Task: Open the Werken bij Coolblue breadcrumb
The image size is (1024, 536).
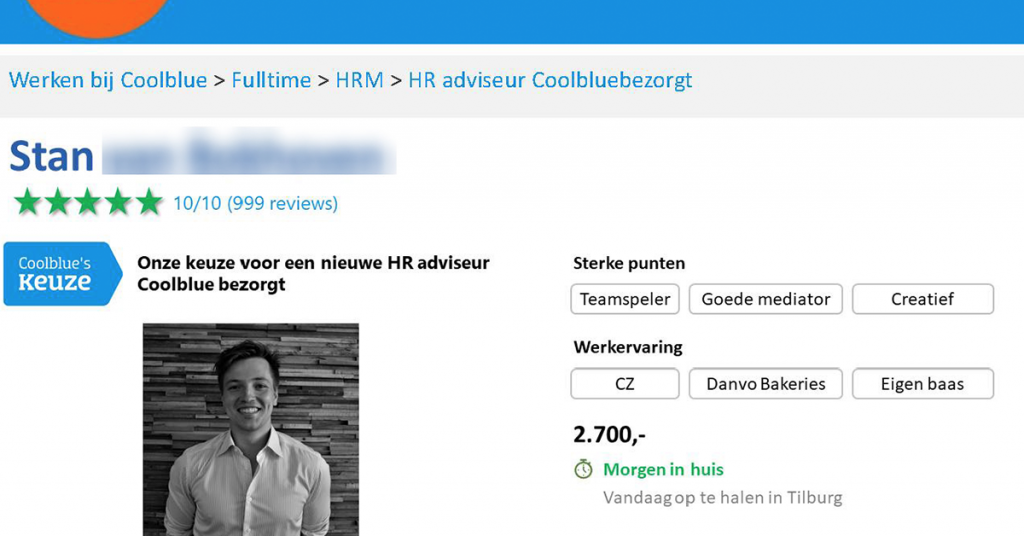Action: 108,80
